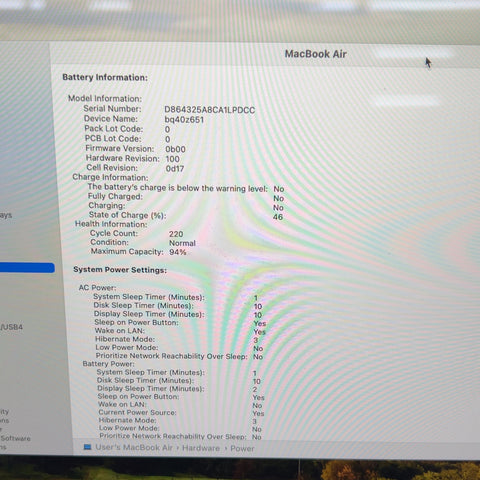Image resolution: width=480 pixels, height=480 pixels.
Task: Click the computer icon in the path bar
Action: pos(87,447)
